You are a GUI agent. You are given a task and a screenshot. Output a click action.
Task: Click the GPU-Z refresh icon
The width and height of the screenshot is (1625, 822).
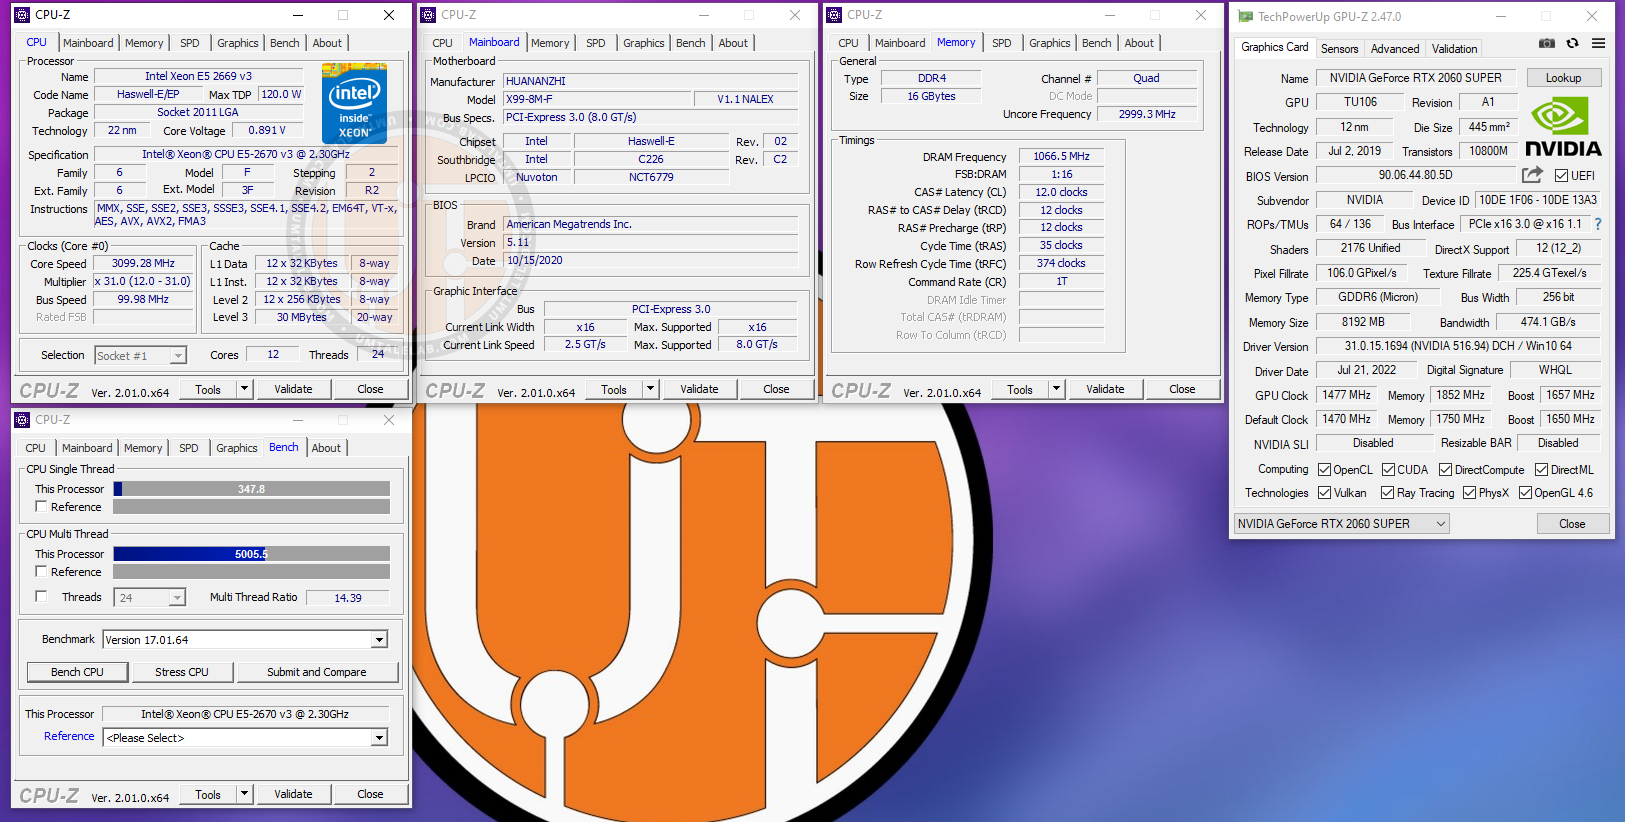pyautogui.click(x=1572, y=44)
